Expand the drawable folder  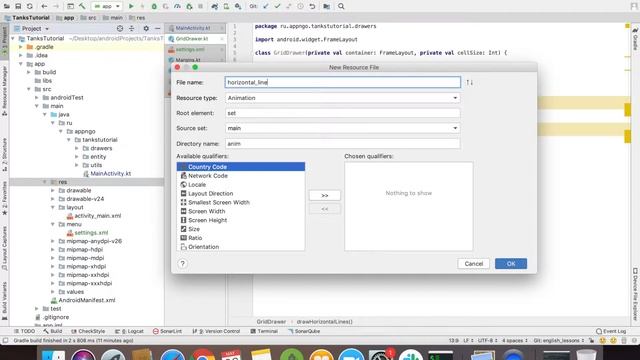pos(53,191)
